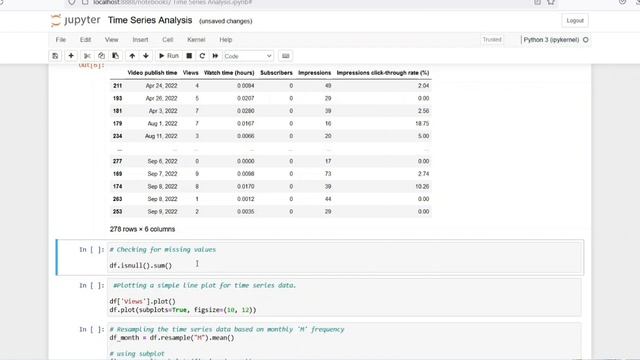Click the save and checkpoint icon
This screenshot has height=360, width=640.
55,56
